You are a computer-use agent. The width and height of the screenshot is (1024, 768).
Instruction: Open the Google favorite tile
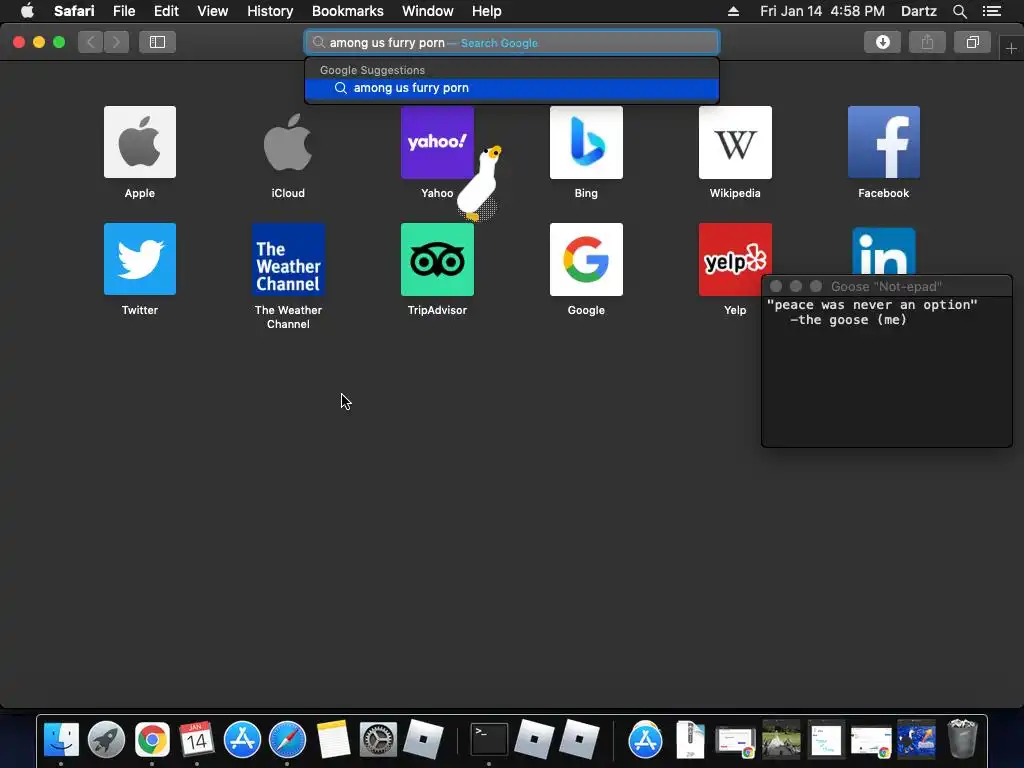[x=586, y=259]
